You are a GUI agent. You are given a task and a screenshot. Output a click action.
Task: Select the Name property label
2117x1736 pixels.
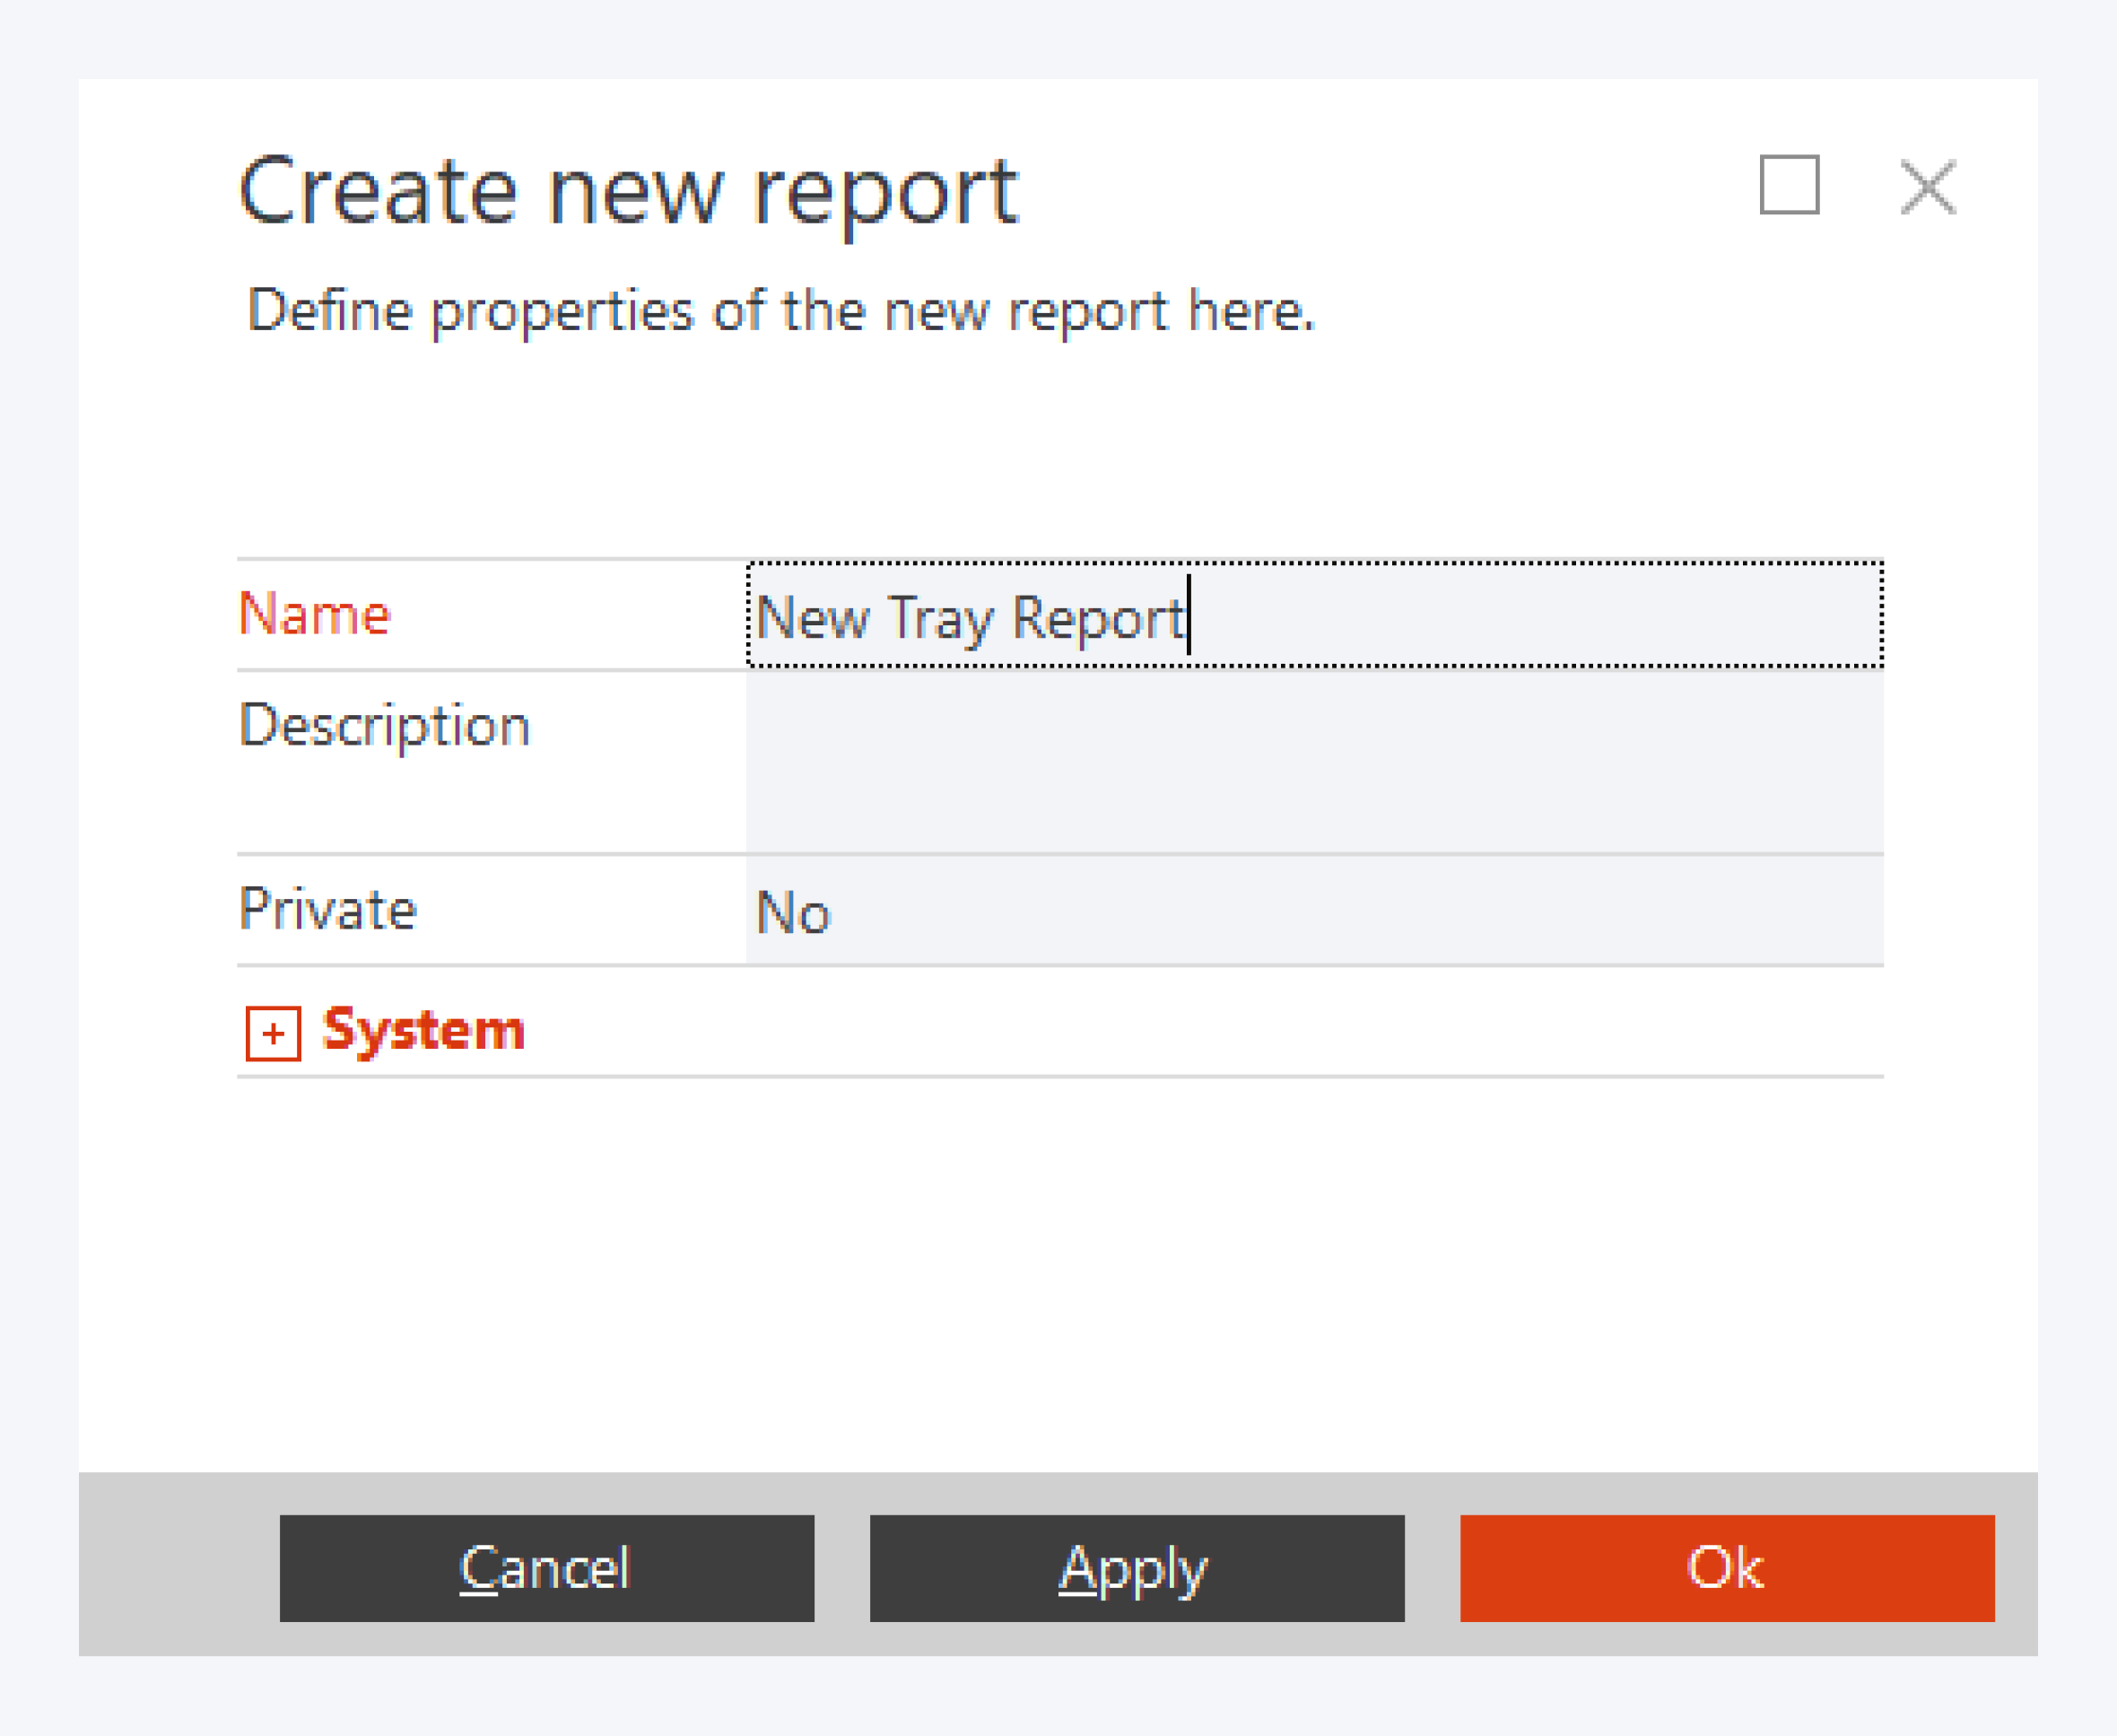[x=314, y=614]
